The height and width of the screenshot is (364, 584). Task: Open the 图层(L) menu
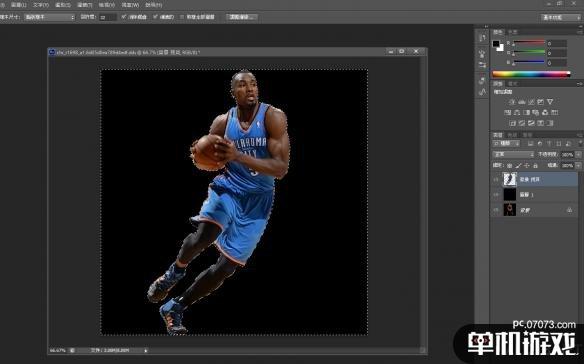pos(19,5)
